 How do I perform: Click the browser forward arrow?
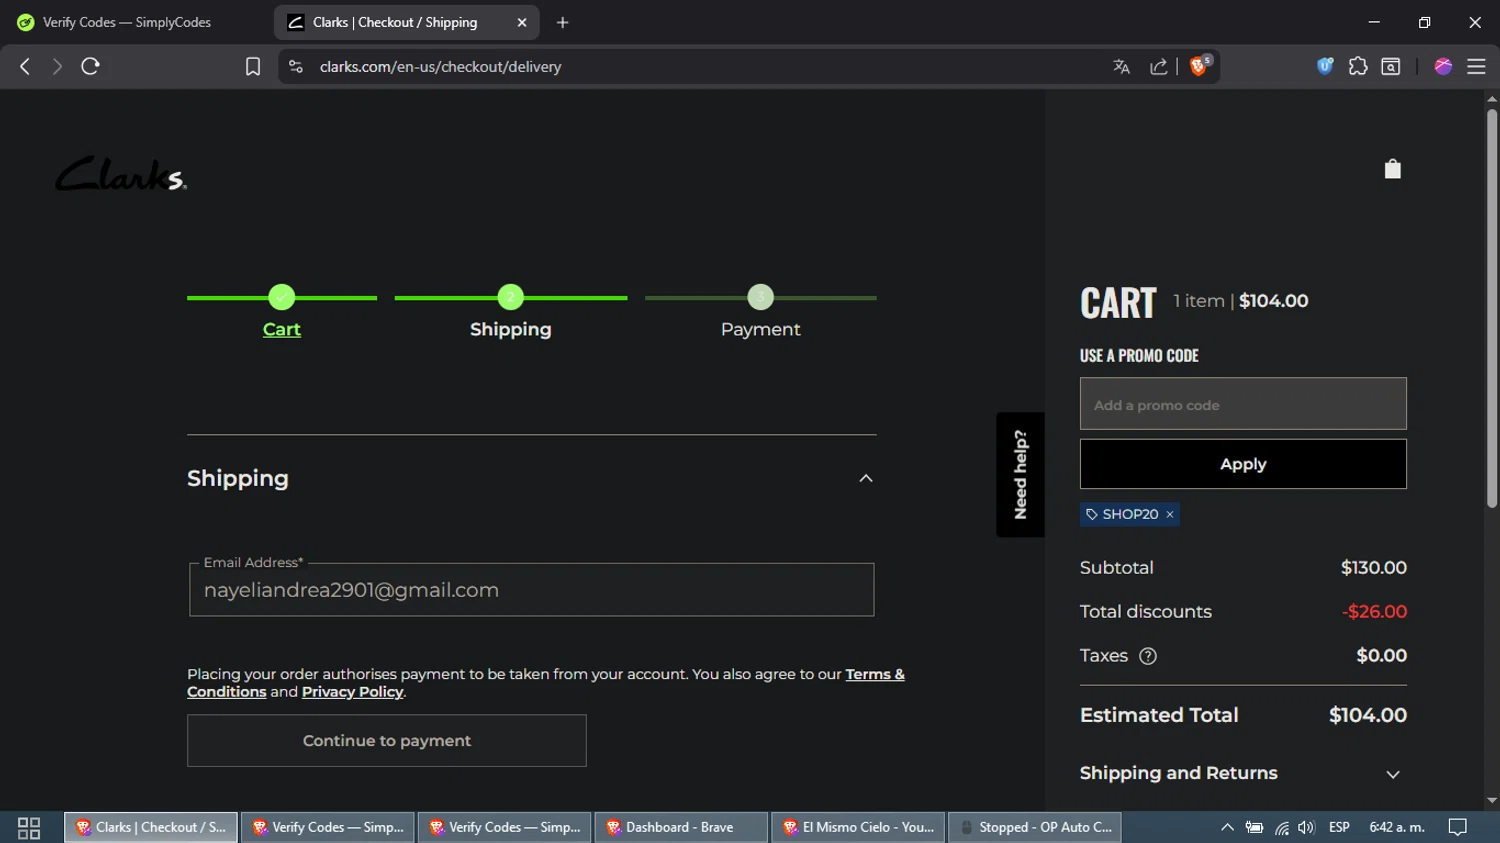tap(57, 66)
